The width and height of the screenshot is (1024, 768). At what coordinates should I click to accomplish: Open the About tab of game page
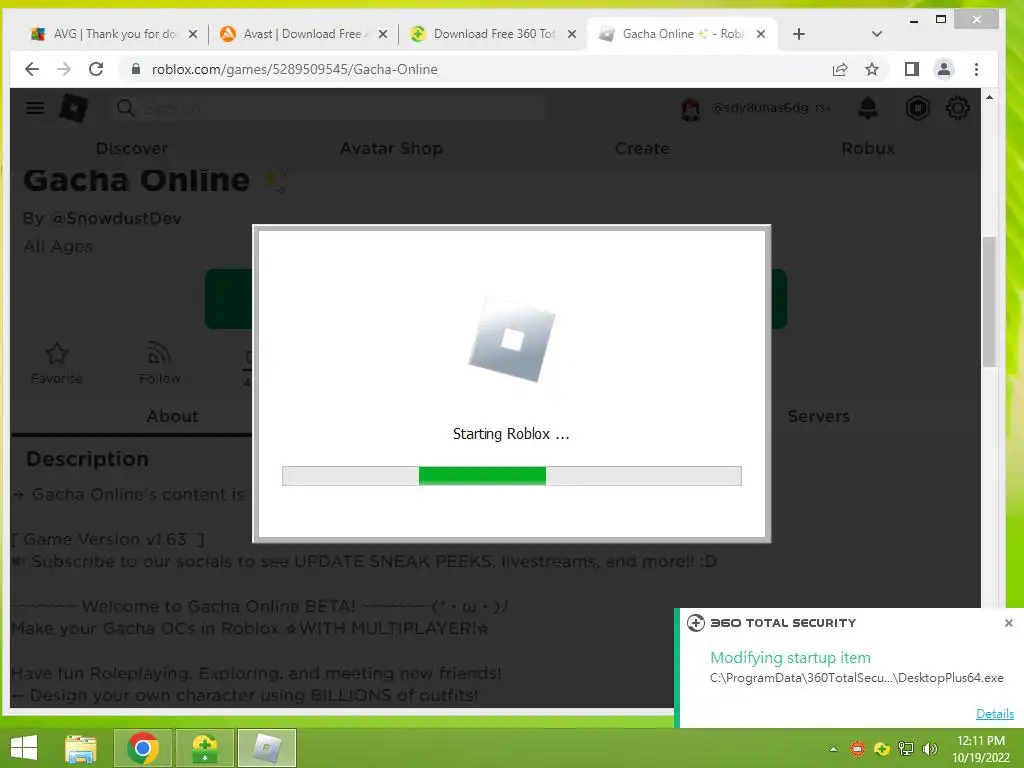click(x=172, y=416)
